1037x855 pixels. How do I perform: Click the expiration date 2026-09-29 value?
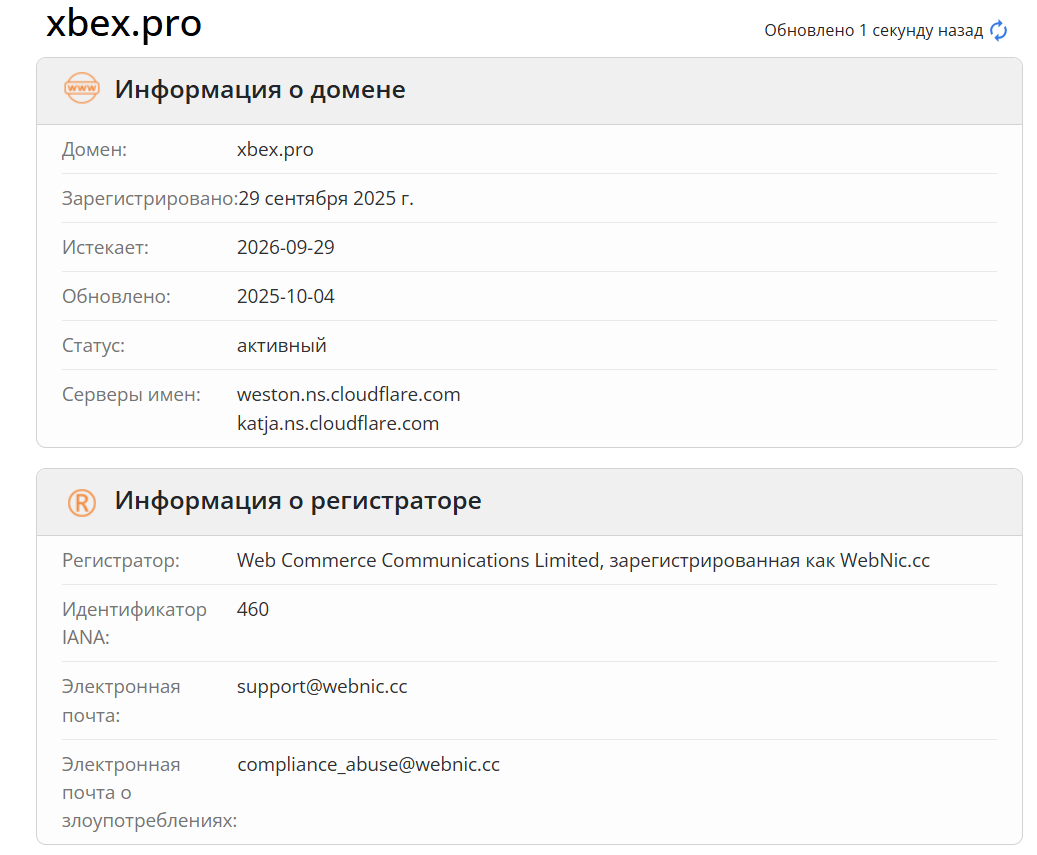point(287,247)
